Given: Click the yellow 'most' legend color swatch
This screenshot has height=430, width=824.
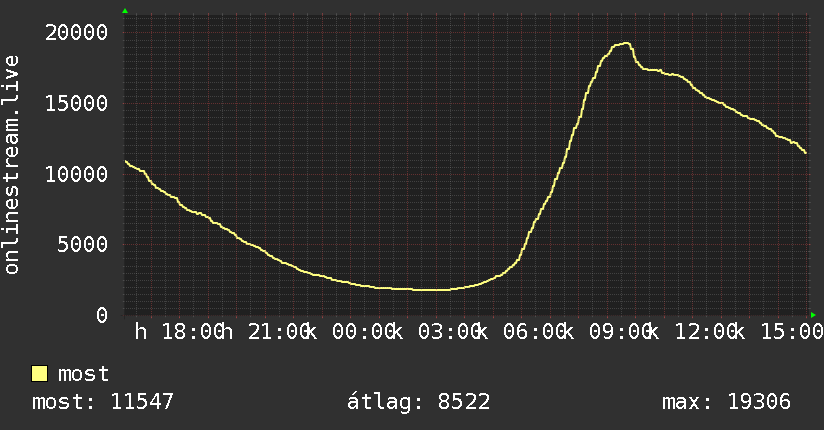Looking at the screenshot, I should 39,374.
